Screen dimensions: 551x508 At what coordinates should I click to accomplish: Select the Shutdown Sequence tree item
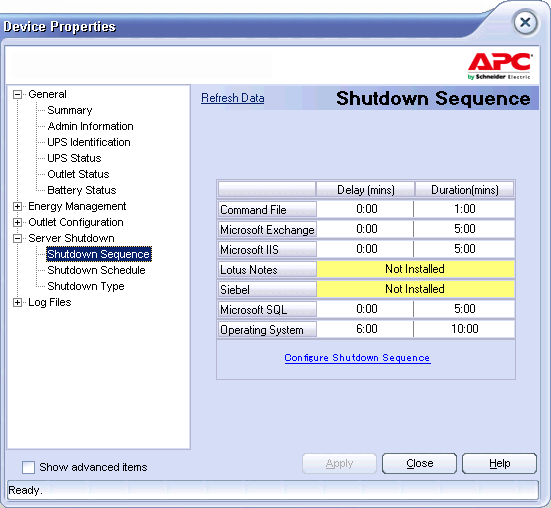99,254
